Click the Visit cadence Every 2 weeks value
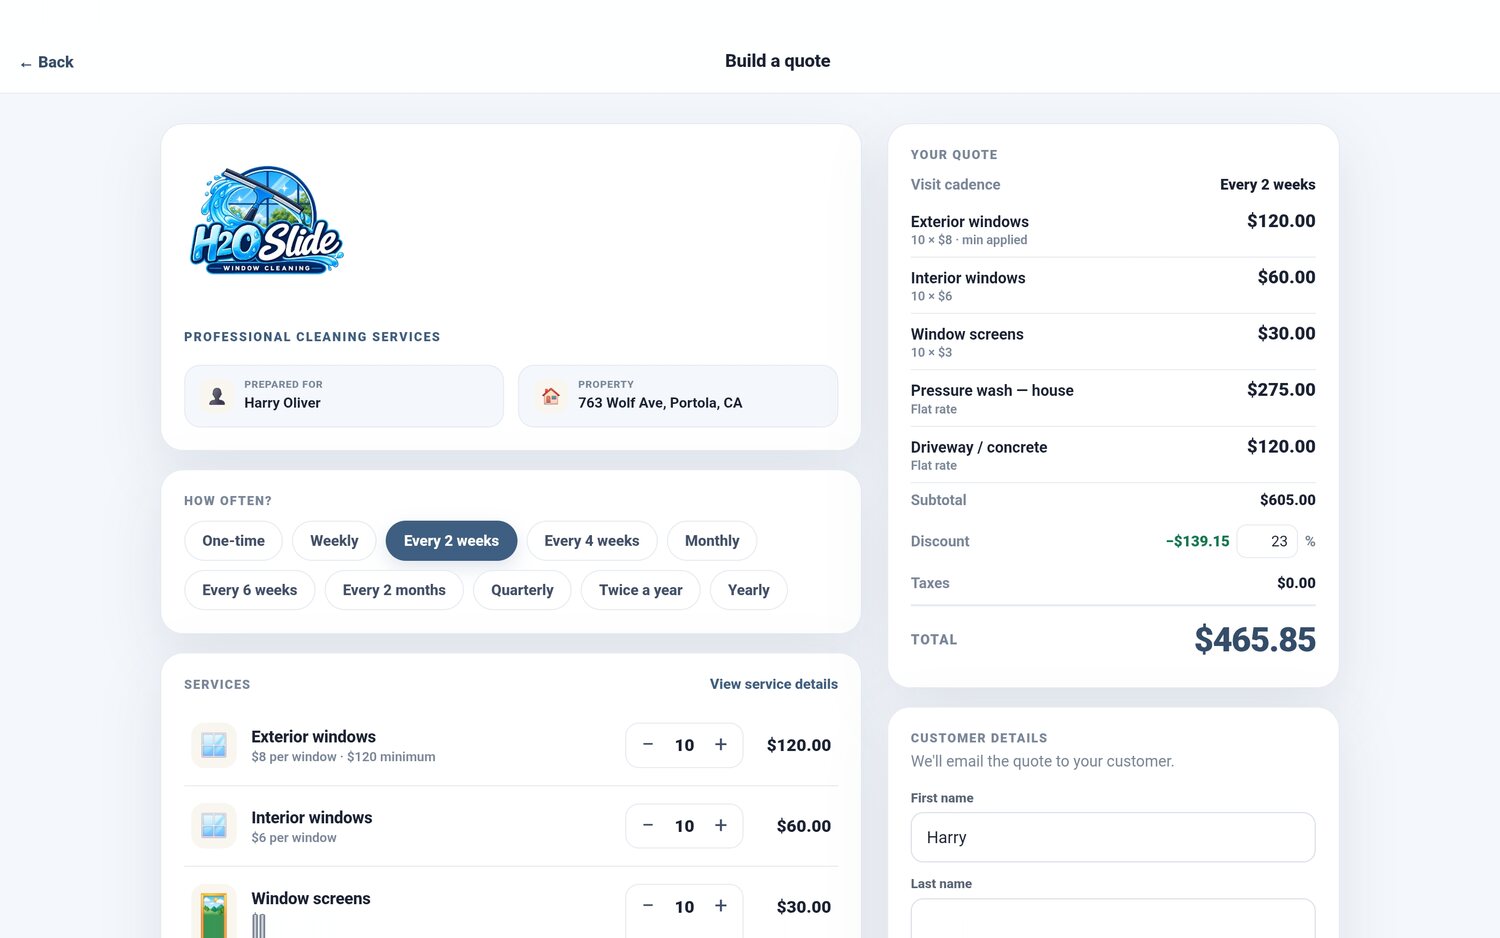This screenshot has width=1500, height=938. click(1268, 184)
